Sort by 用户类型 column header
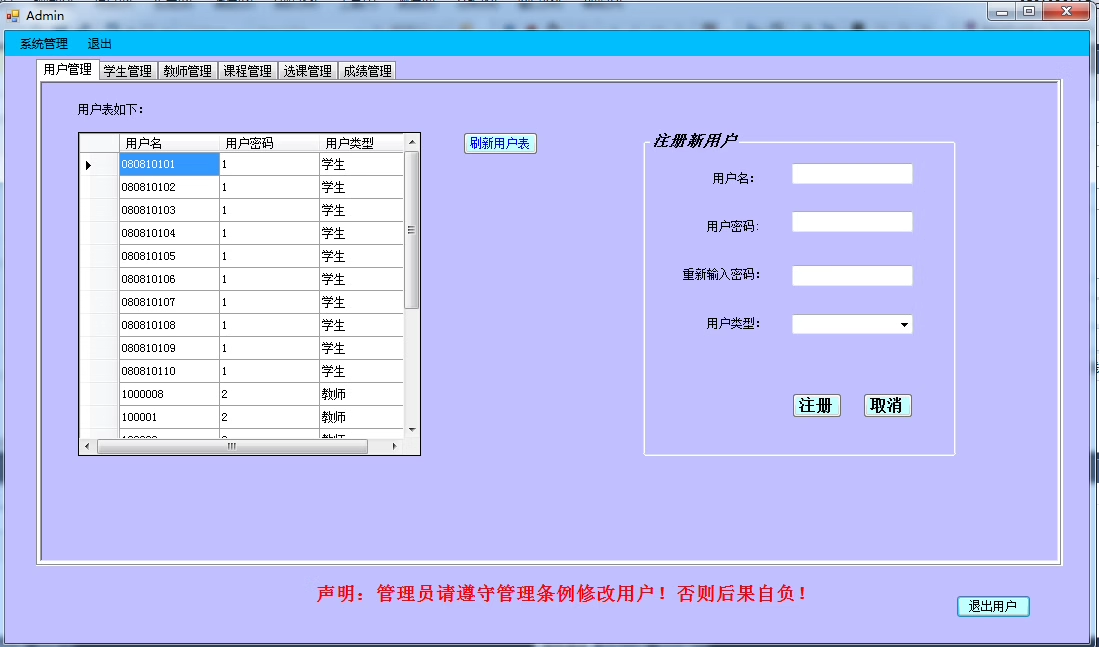 coord(362,143)
